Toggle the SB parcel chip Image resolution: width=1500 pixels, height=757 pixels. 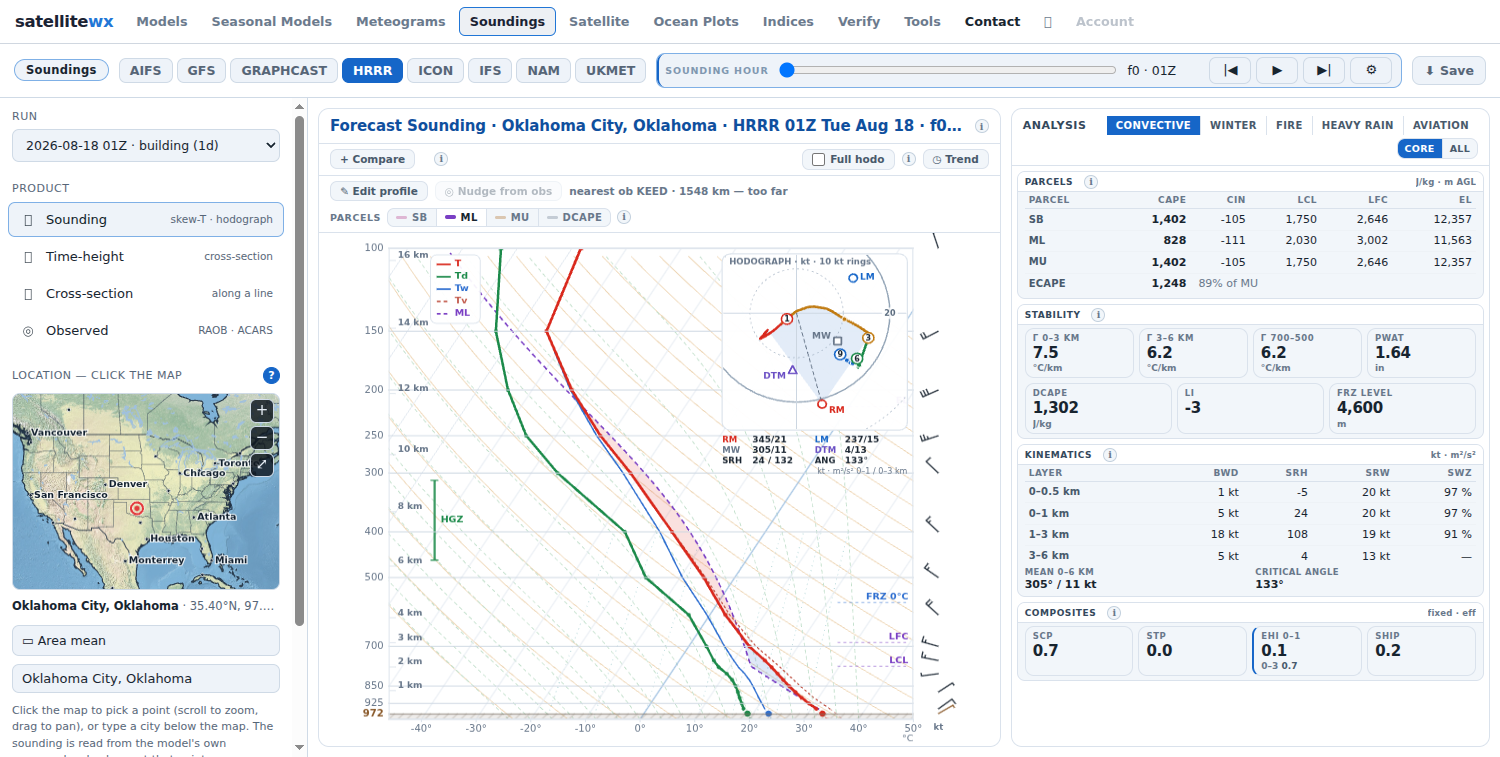coord(411,217)
